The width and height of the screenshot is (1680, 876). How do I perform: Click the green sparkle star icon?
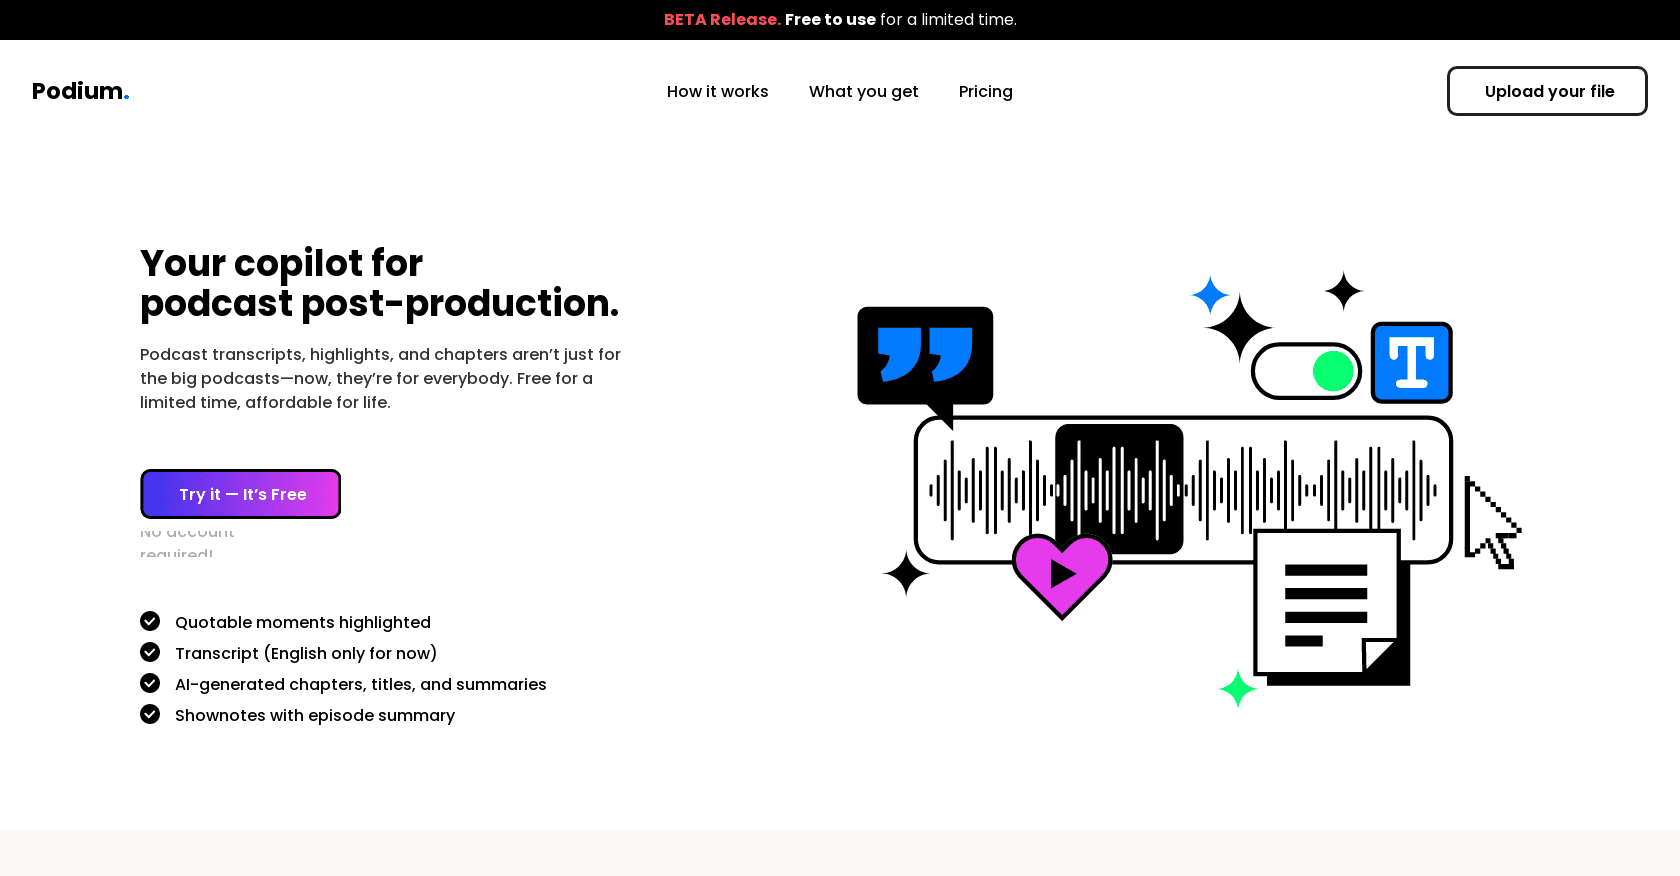[x=1238, y=689]
